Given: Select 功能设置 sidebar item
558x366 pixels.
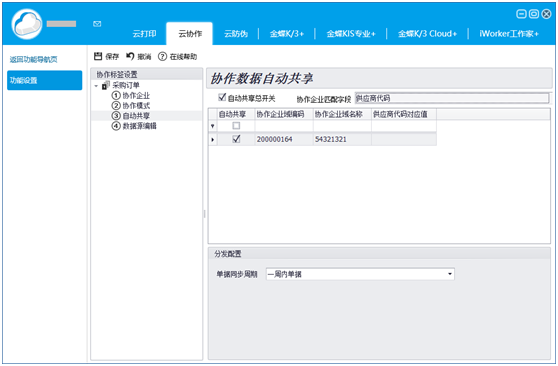Looking at the screenshot, I should (44, 80).
